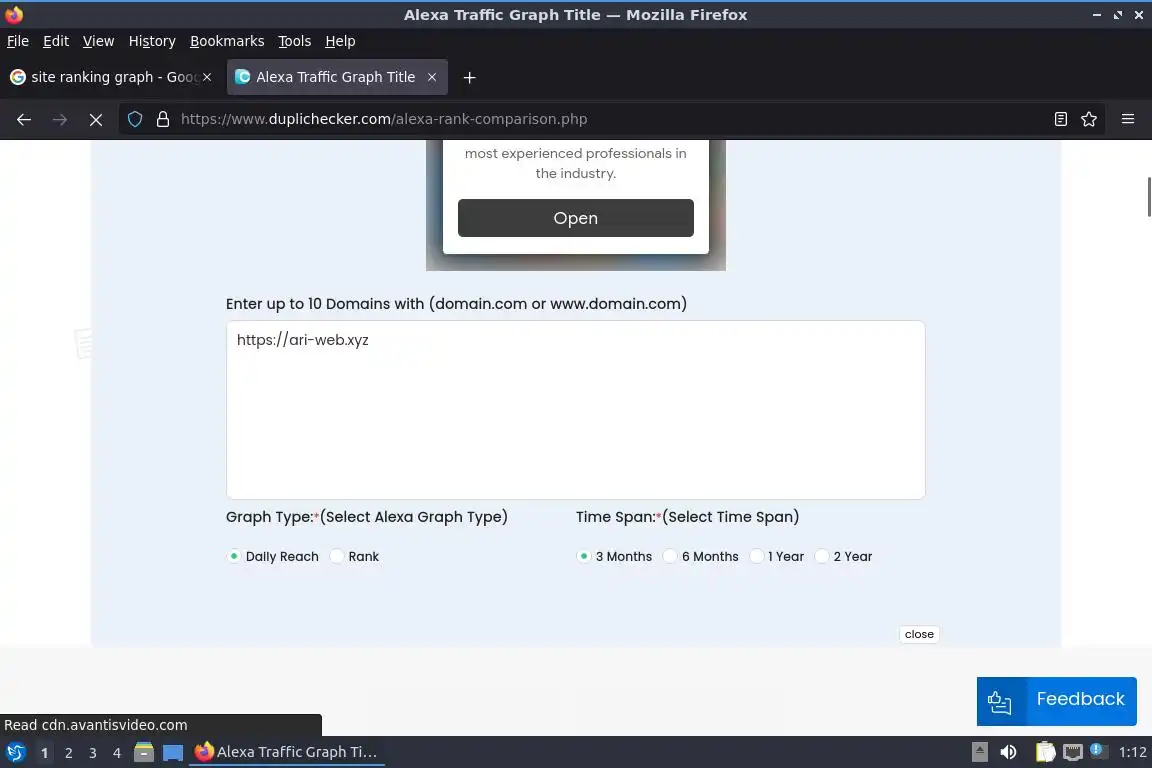Select the Daily Reach graph type
This screenshot has height=768, width=1152.
pos(234,556)
